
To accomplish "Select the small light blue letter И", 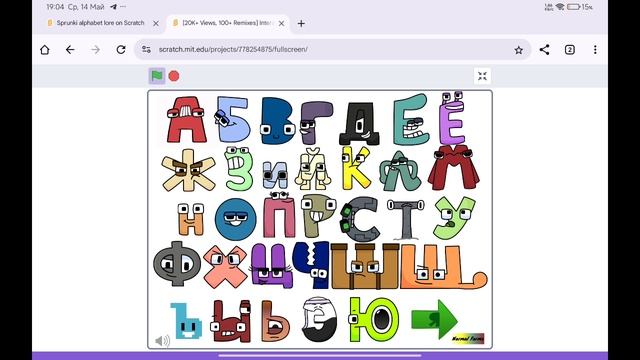I will coord(275,175).
